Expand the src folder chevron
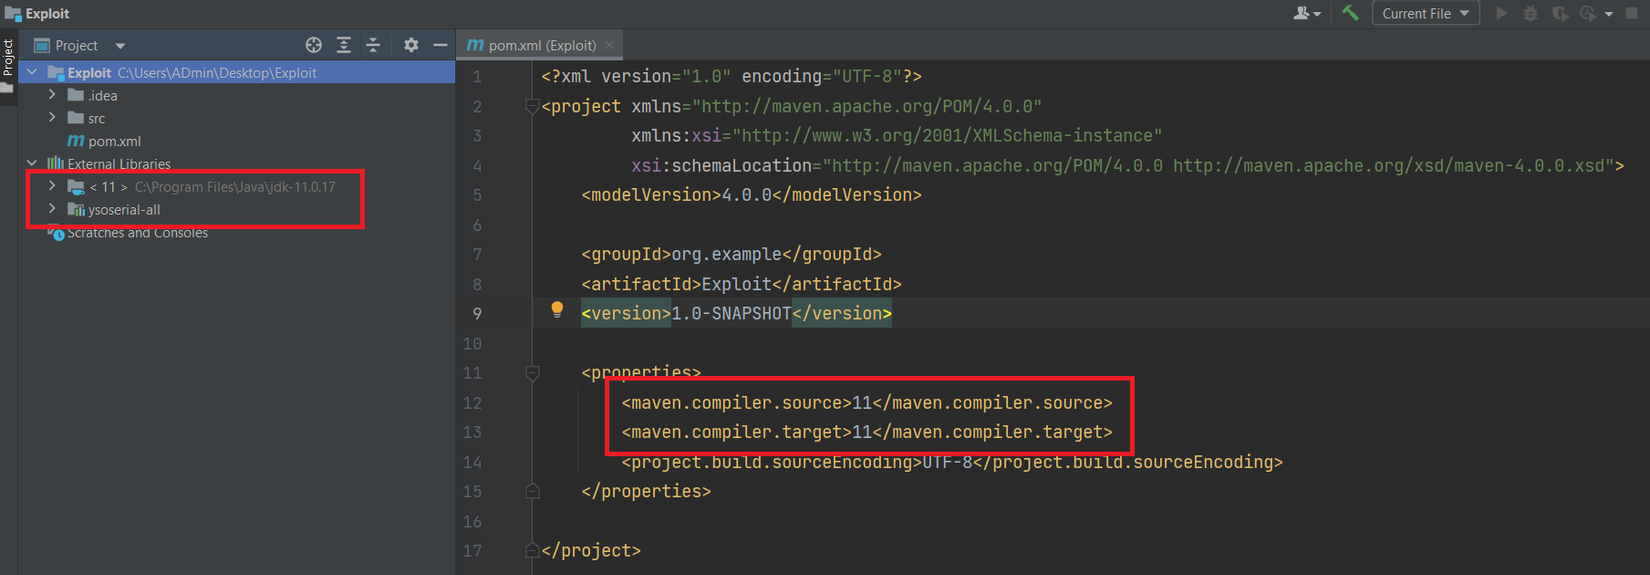Viewport: 1650px width, 575px height. 52,118
